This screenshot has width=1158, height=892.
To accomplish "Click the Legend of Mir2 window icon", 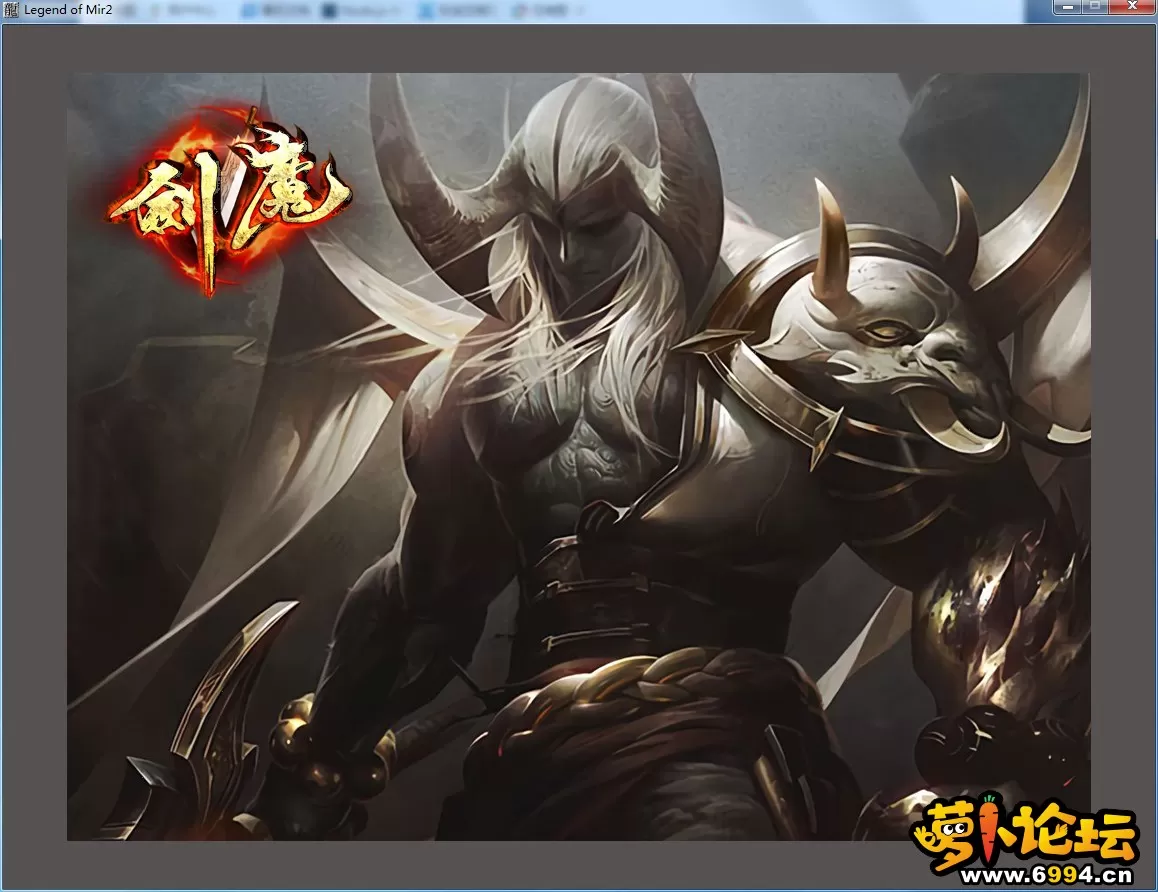I will [11, 10].
